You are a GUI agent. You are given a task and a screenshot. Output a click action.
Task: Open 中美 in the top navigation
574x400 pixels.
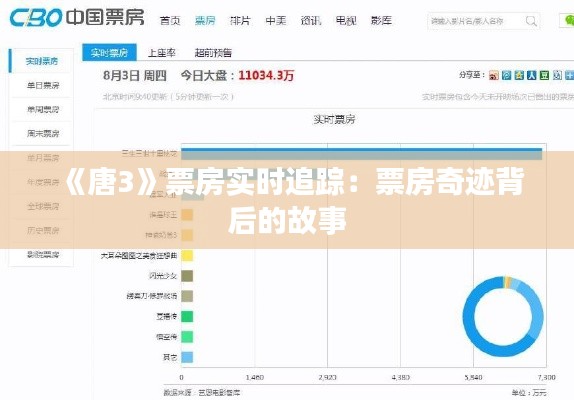(x=276, y=20)
